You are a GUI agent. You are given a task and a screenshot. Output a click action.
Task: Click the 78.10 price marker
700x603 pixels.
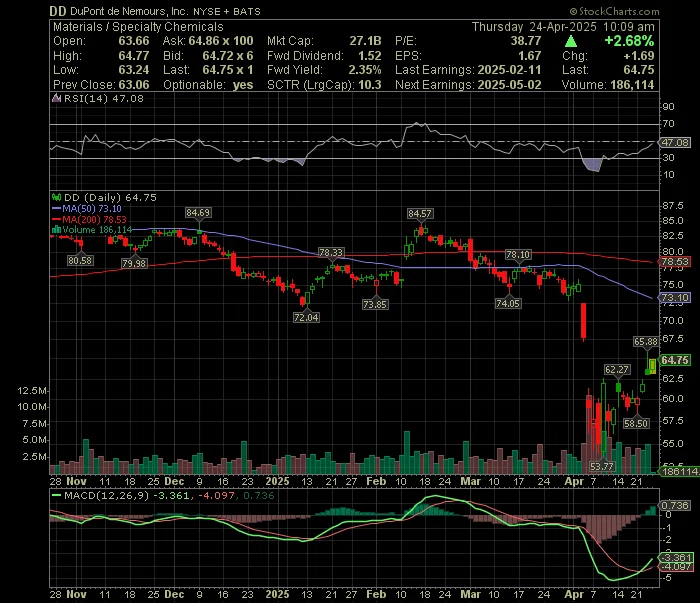pos(518,254)
